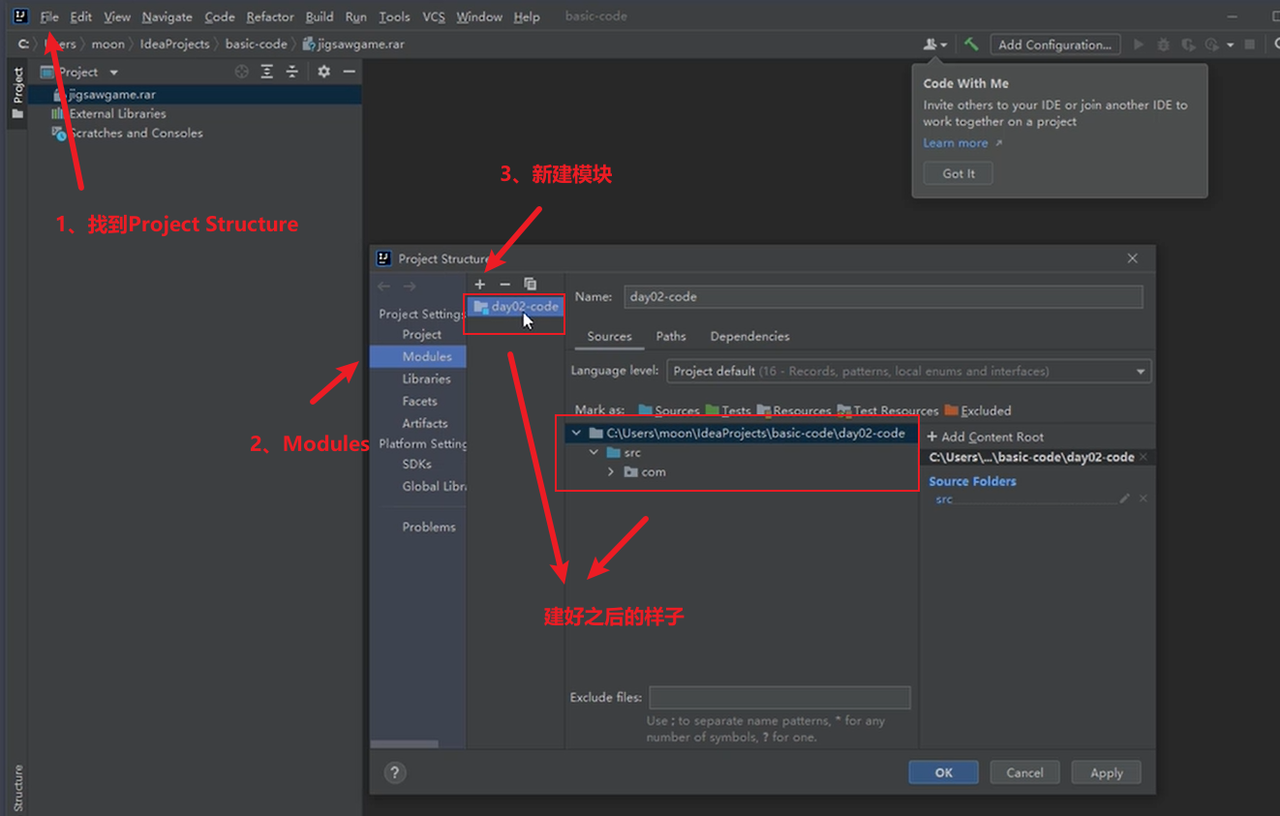This screenshot has width=1280, height=816.
Task: Select the Sources tab
Action: click(609, 336)
